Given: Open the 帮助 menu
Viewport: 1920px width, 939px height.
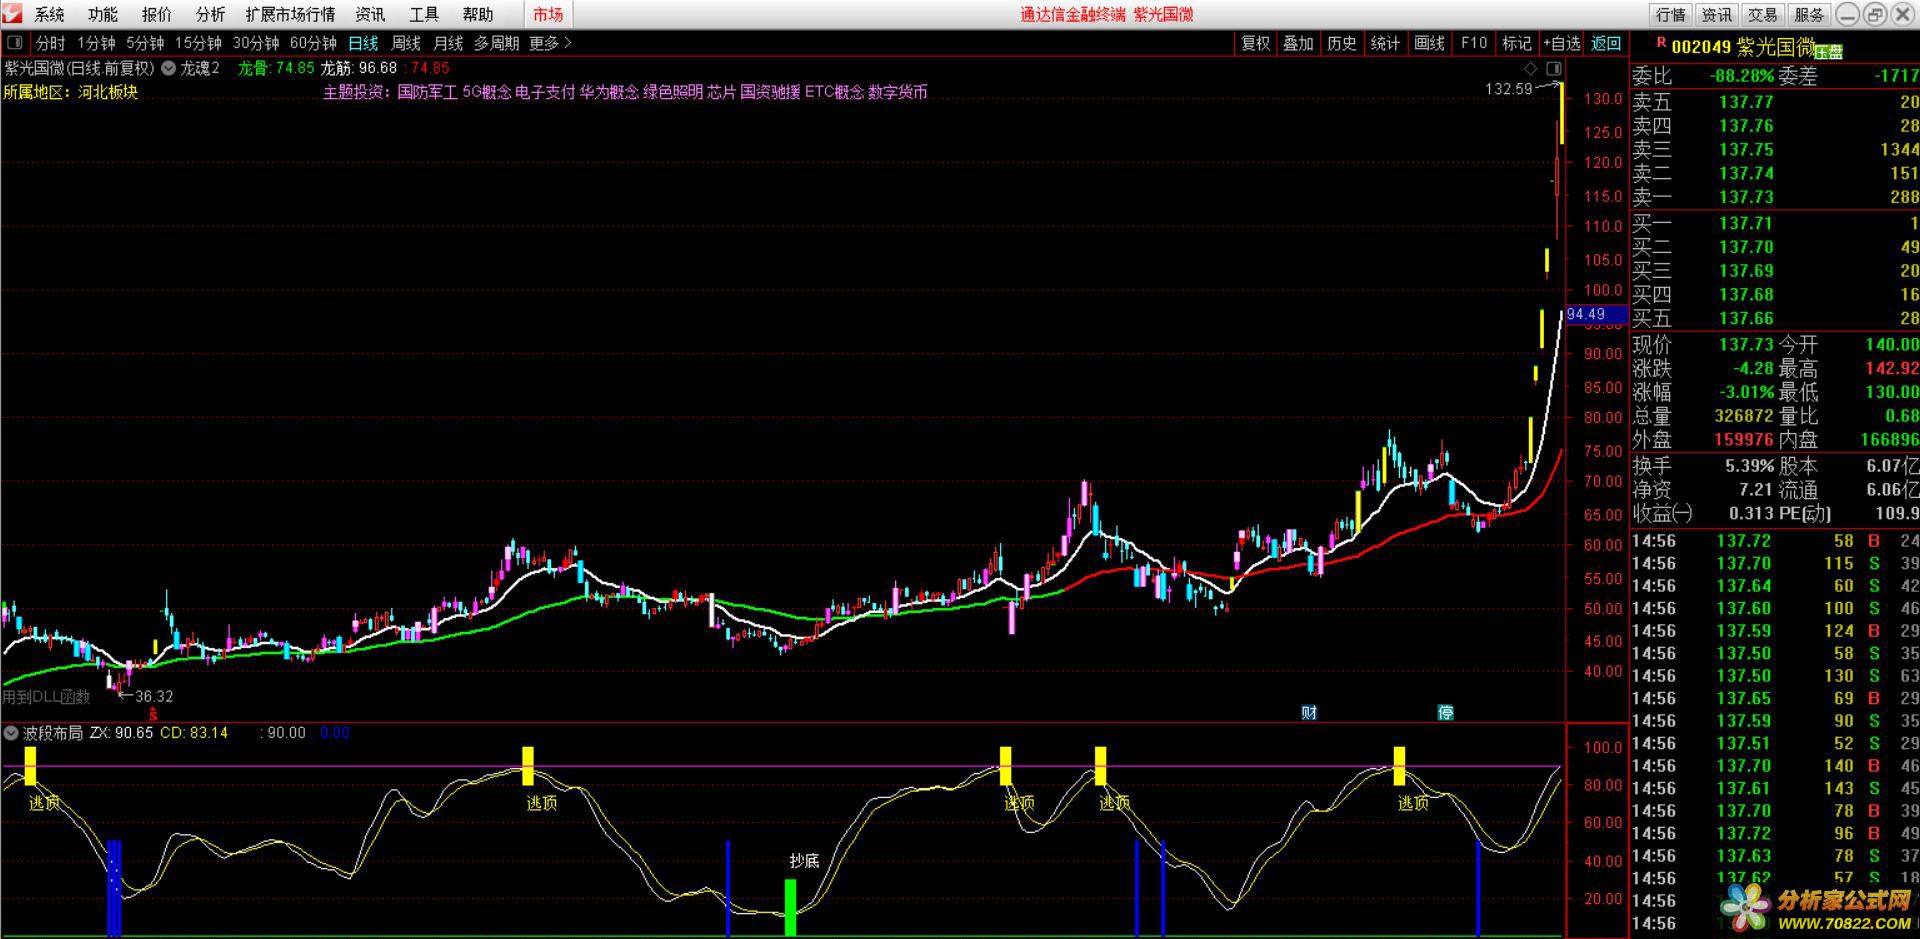Looking at the screenshot, I should tap(478, 14).
